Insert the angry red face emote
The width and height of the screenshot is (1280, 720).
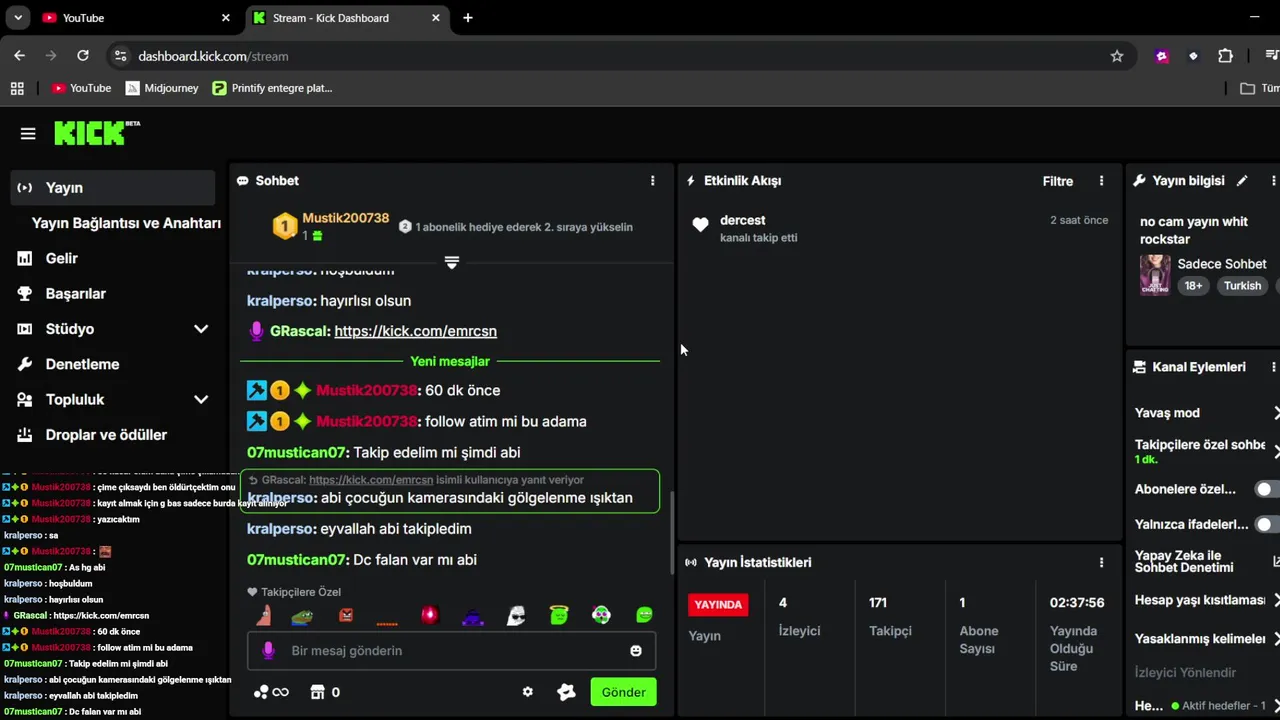coord(346,615)
